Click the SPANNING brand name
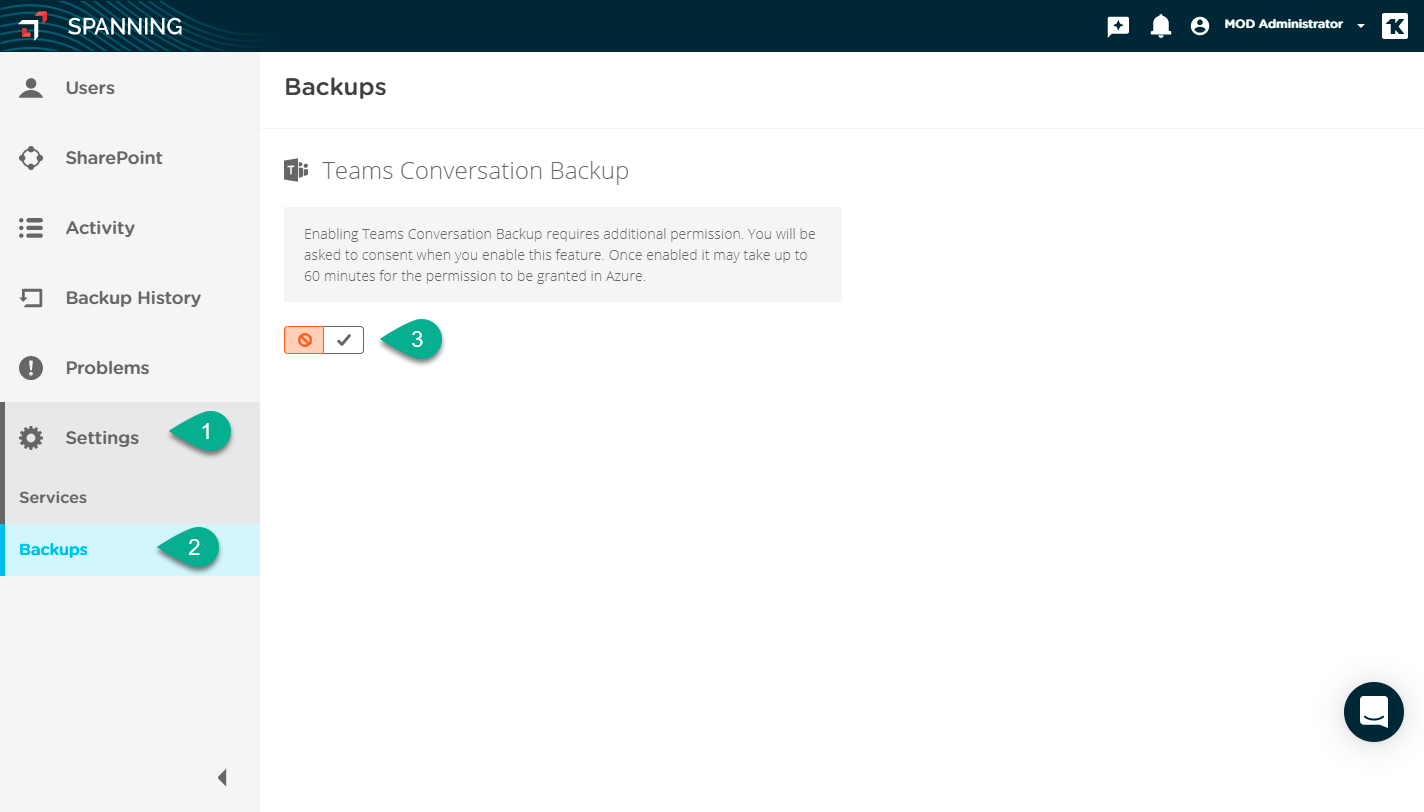The height and width of the screenshot is (812, 1424). [125, 26]
